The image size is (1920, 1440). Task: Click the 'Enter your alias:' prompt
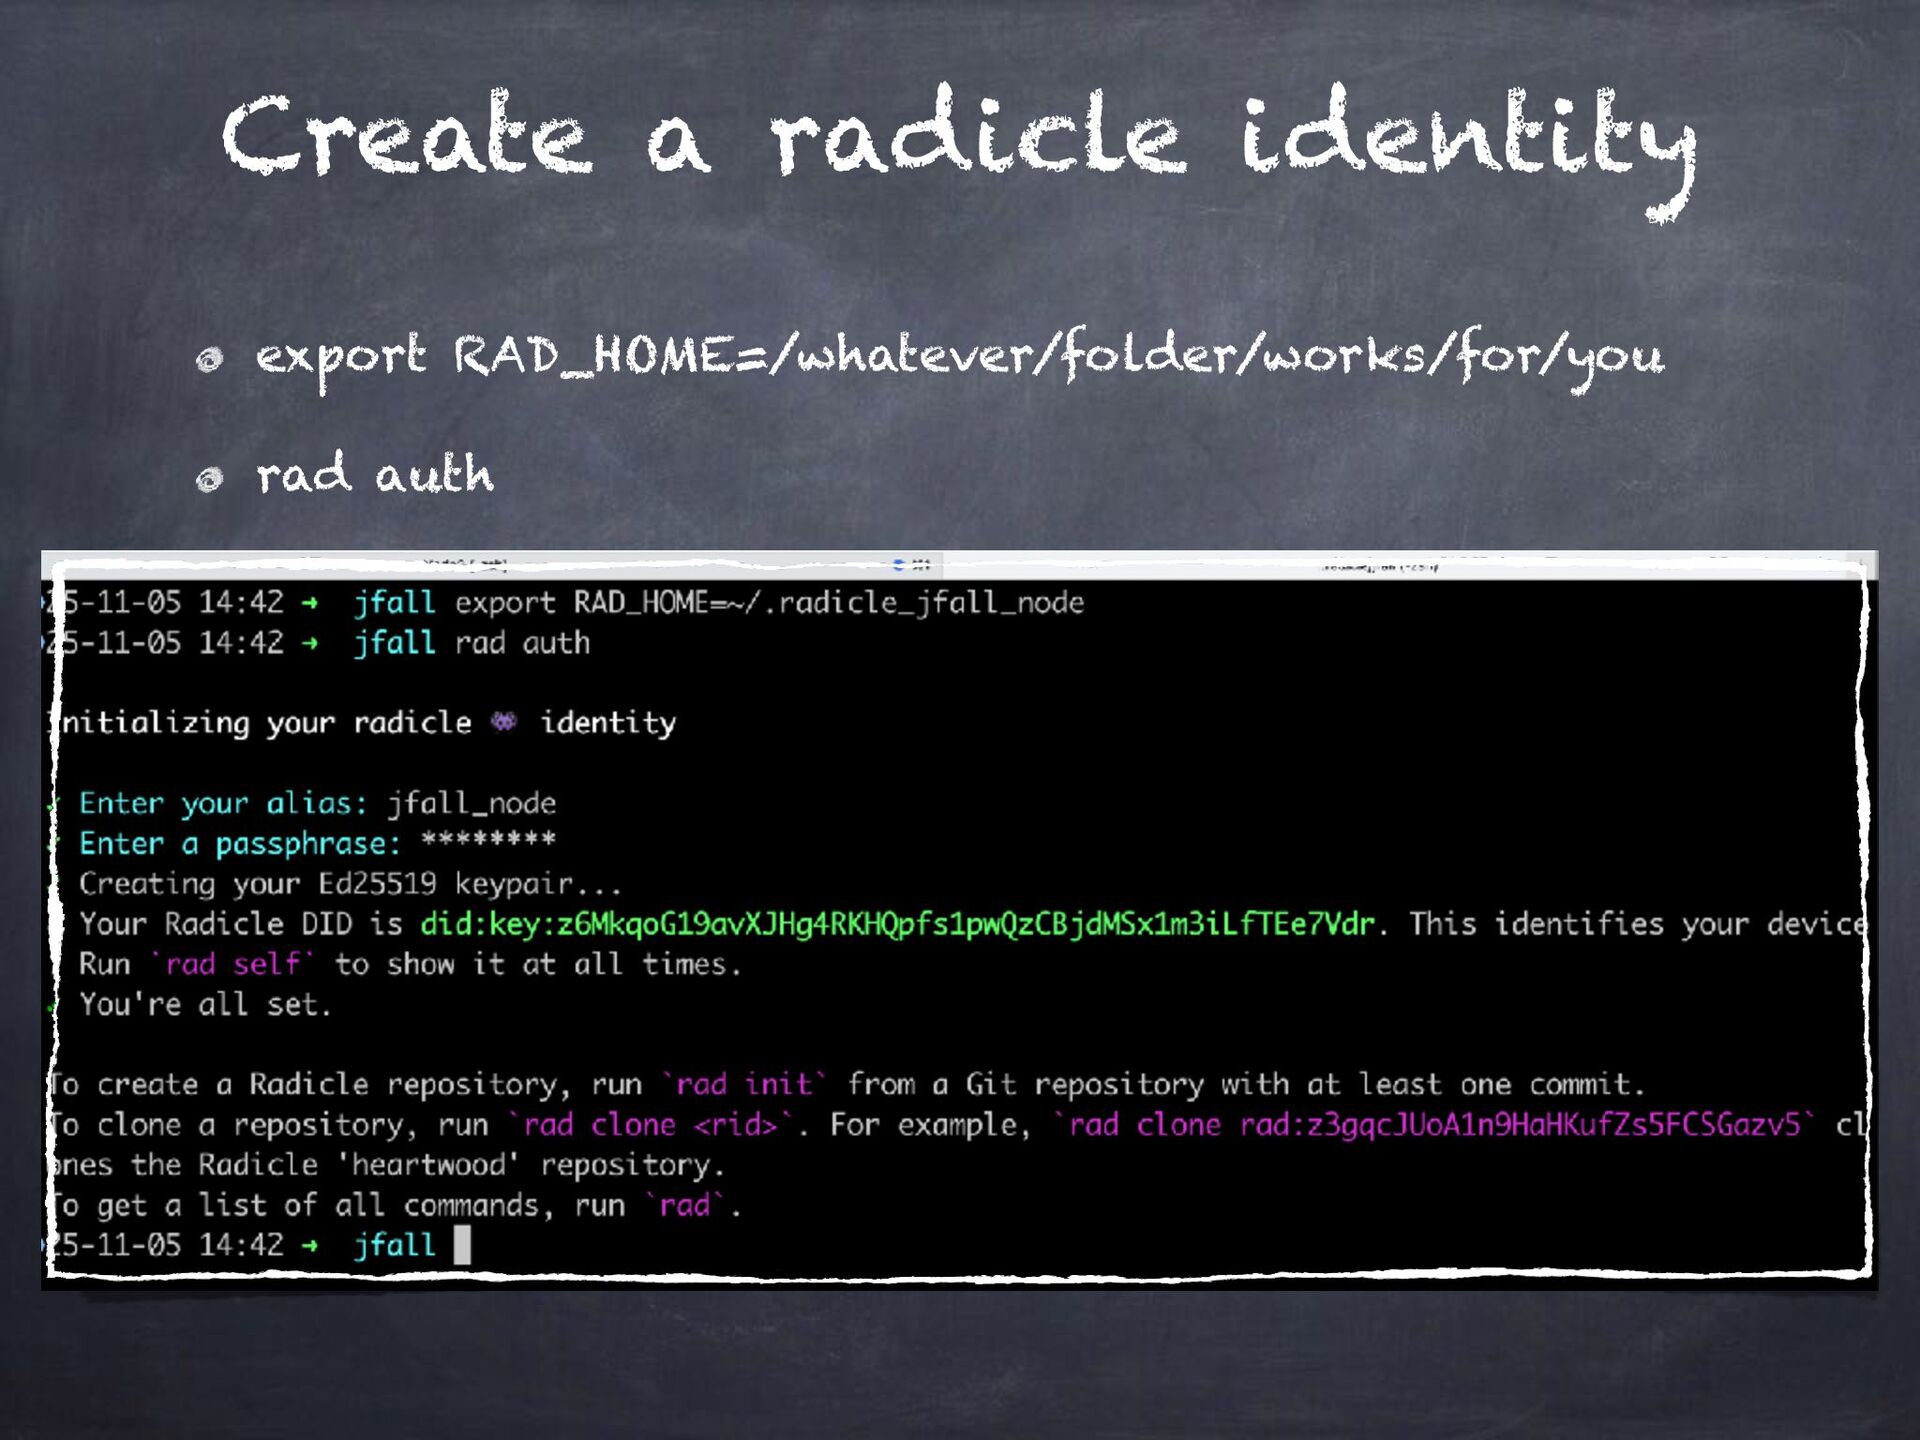coord(222,804)
